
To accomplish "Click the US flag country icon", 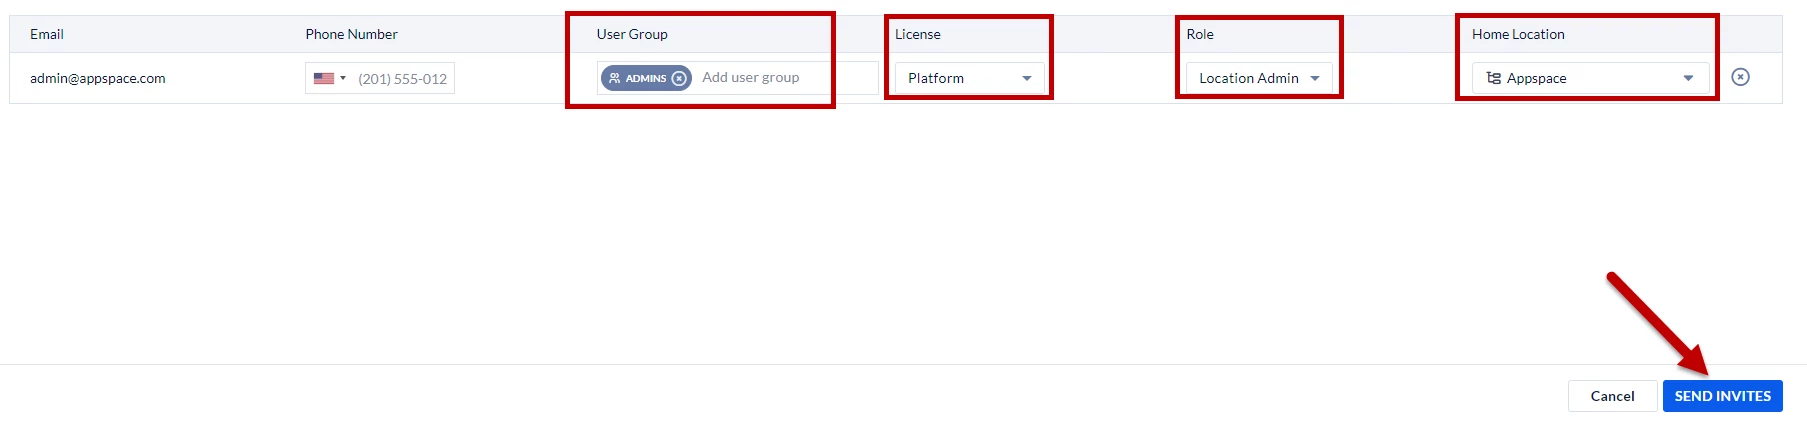I will tap(323, 78).
